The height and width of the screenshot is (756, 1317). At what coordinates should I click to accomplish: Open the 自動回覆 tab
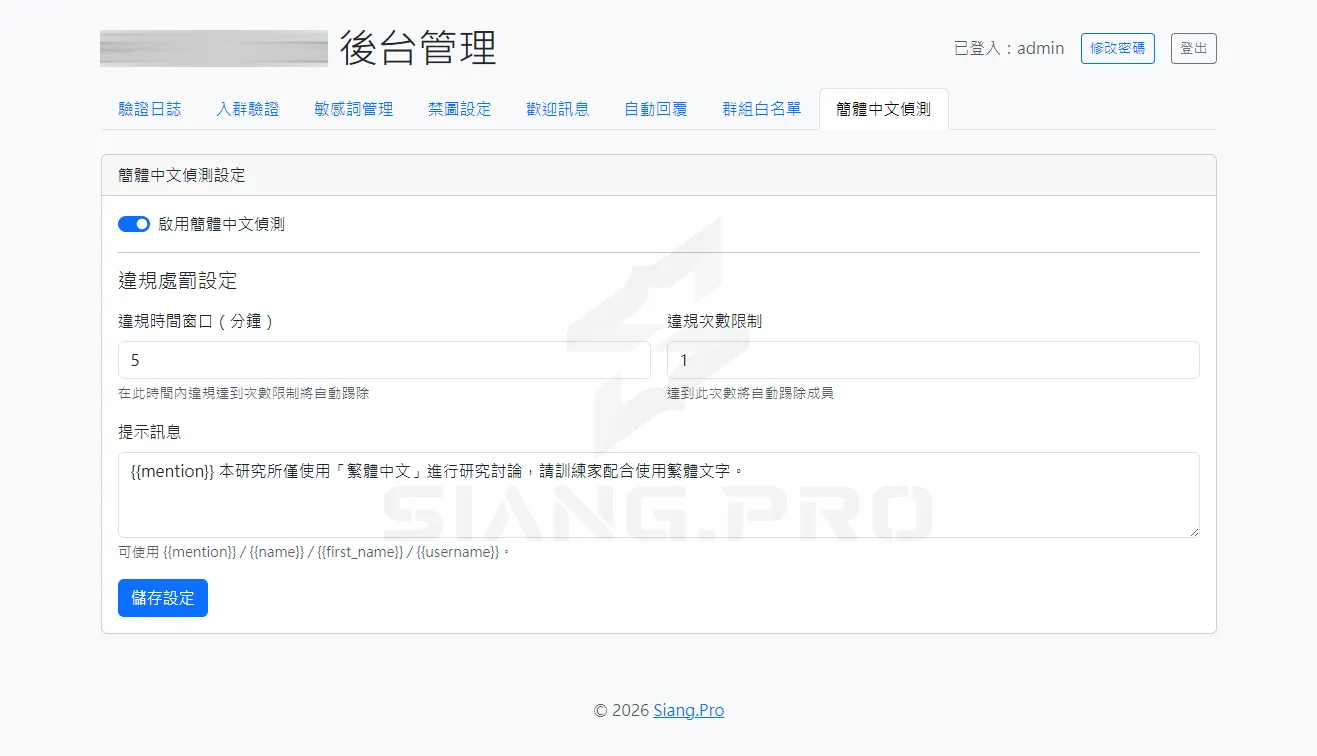coord(655,110)
